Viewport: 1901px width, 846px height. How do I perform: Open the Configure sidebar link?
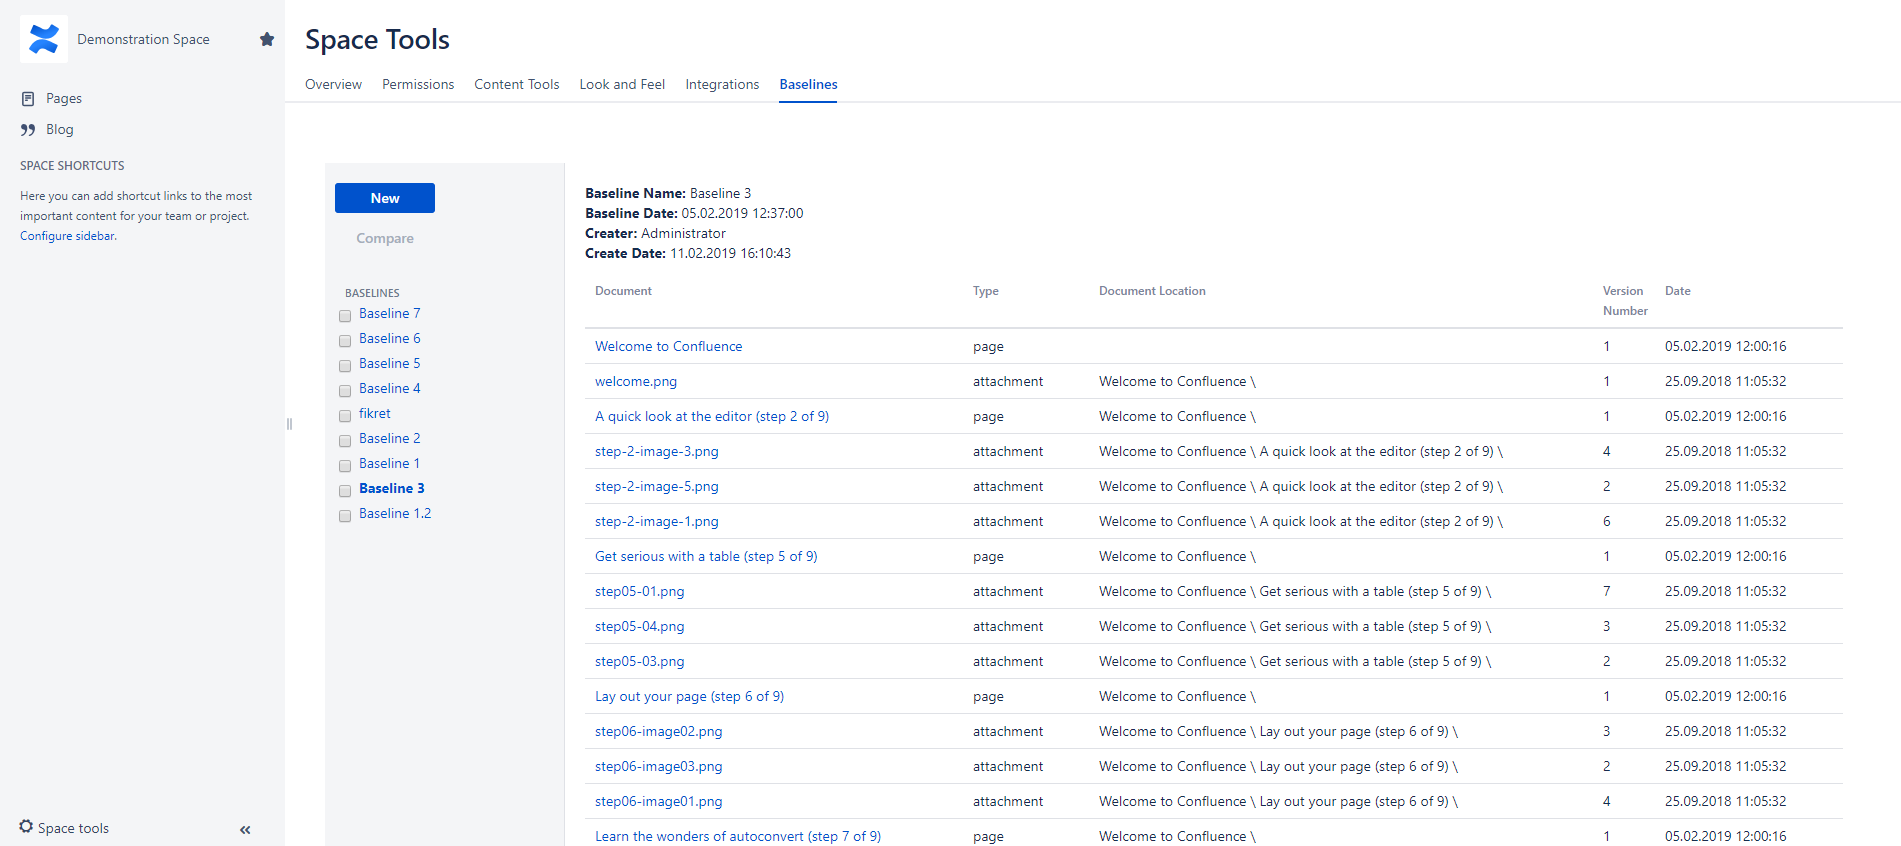pos(68,236)
